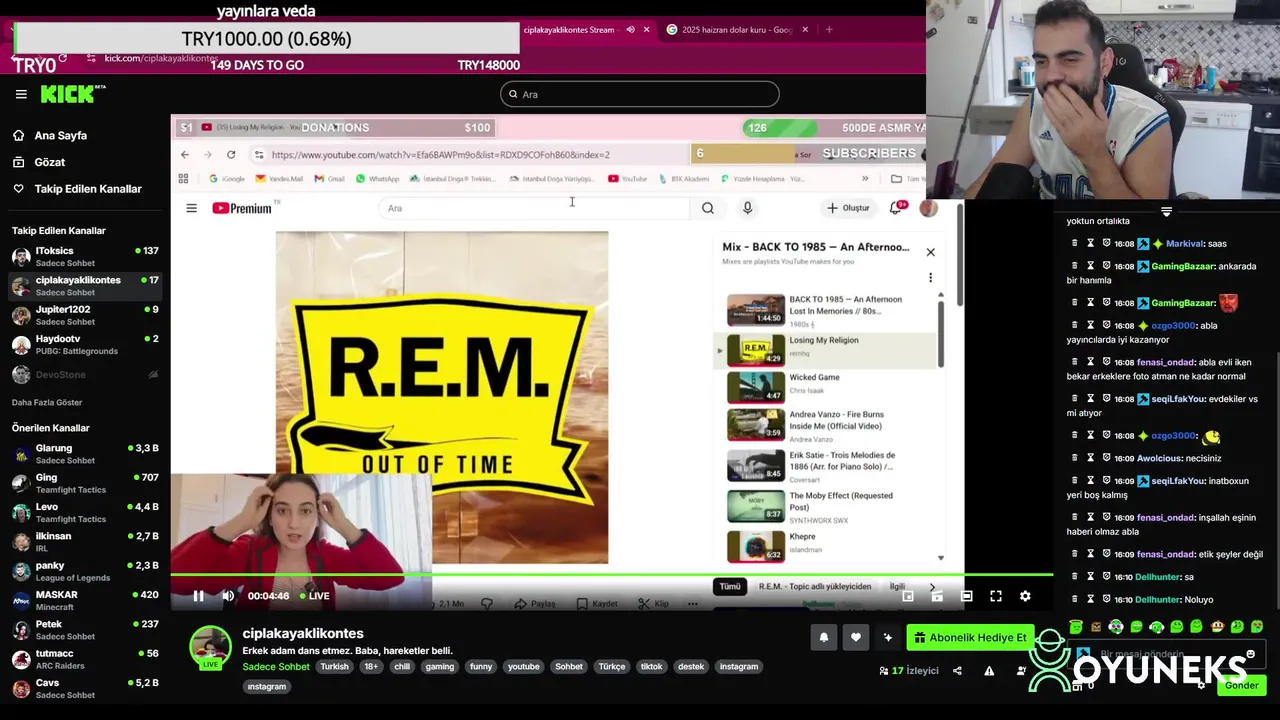Send chat message with Gönder

click(1242, 686)
